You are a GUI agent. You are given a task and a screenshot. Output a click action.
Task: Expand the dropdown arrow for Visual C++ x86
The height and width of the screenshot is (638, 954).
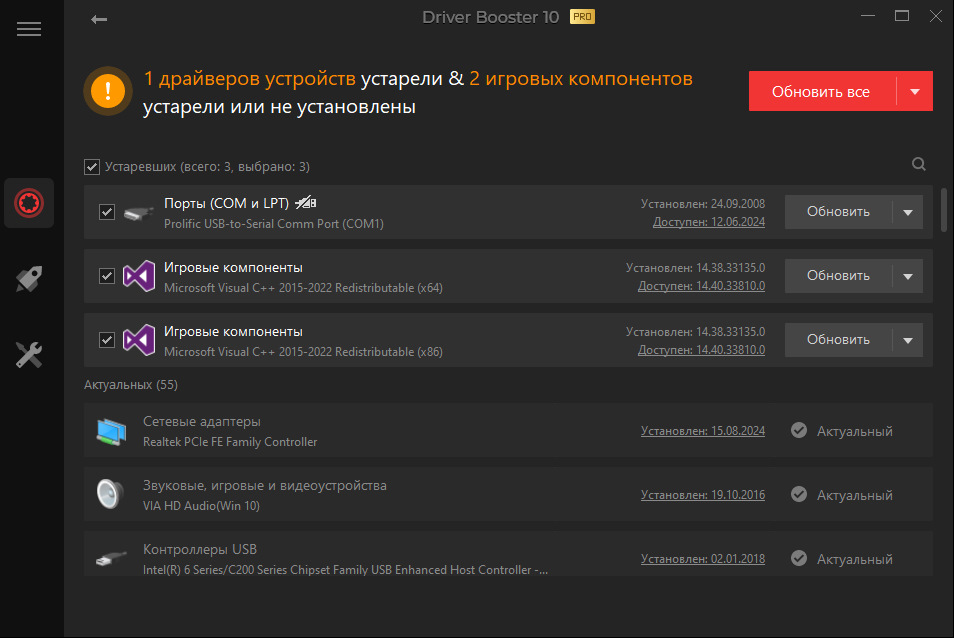[x=908, y=340]
